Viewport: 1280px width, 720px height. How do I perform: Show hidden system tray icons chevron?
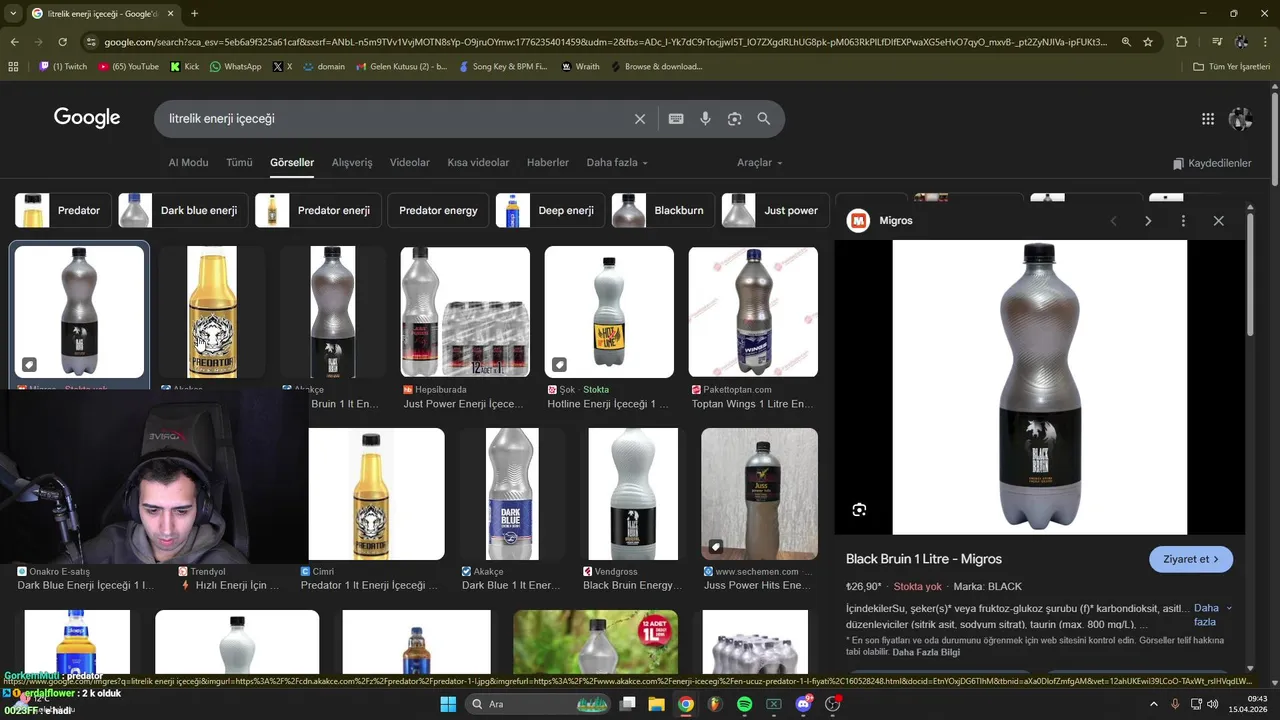point(1153,704)
